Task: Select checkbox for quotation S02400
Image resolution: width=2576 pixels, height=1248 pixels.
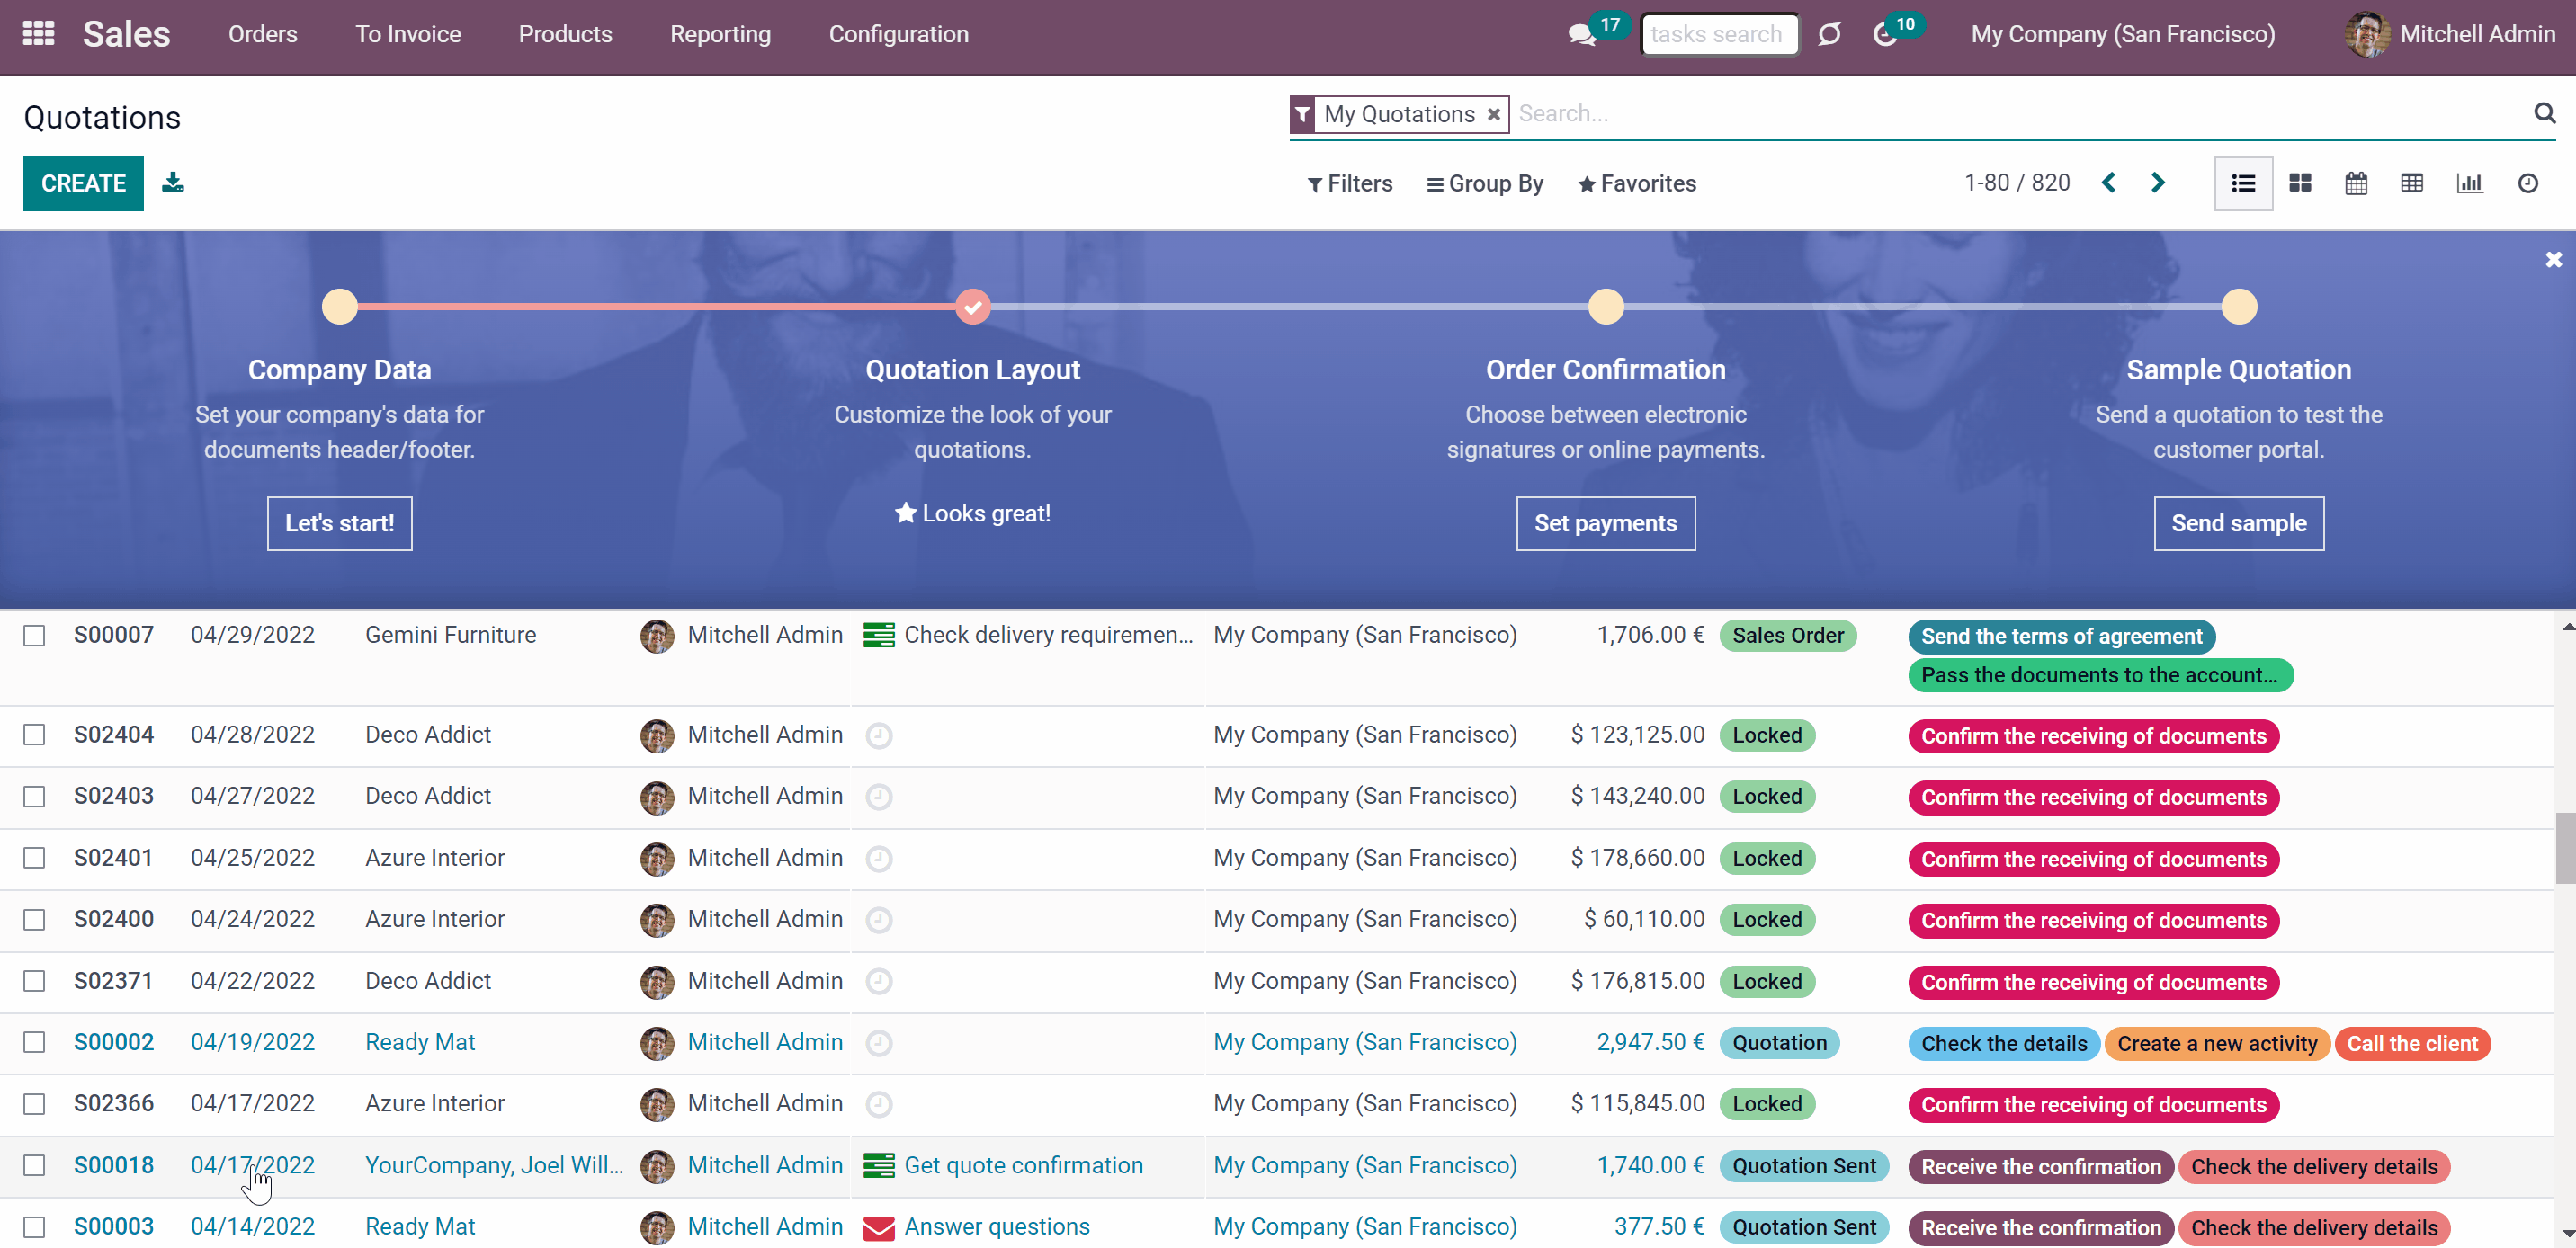Action: click(34, 919)
